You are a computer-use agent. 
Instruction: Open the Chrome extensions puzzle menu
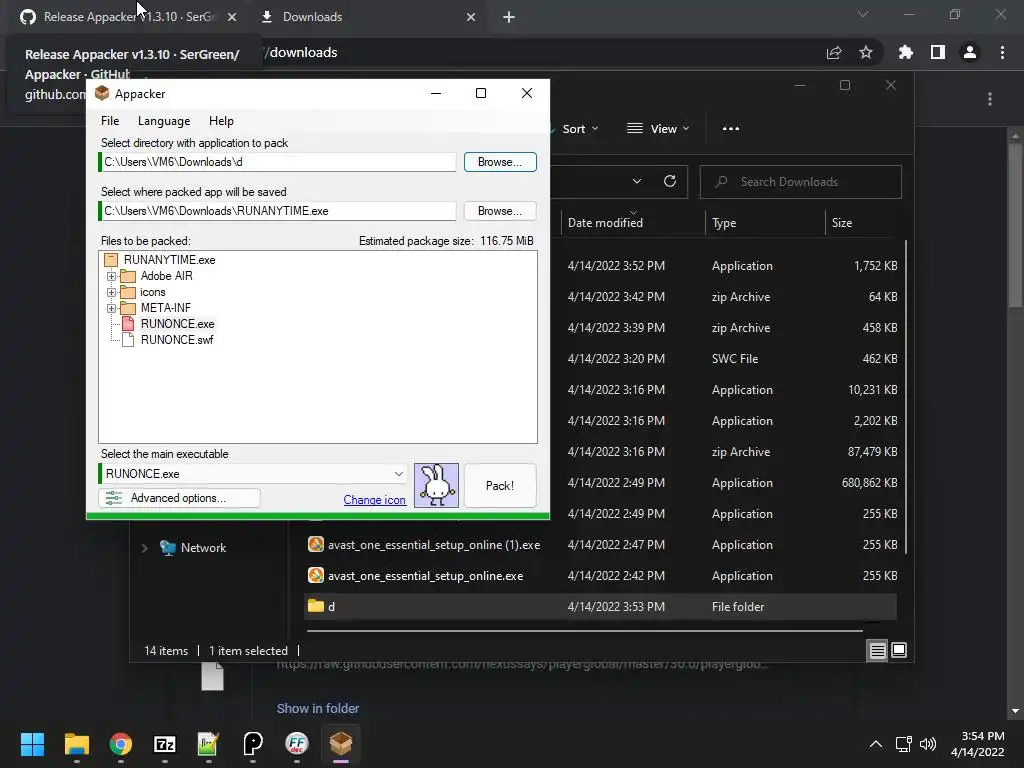point(905,53)
